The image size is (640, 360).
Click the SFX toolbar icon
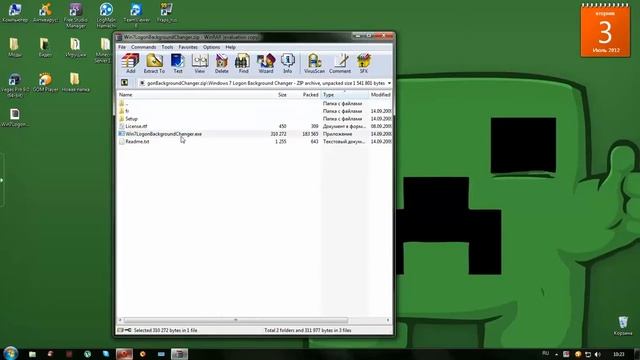click(x=363, y=63)
